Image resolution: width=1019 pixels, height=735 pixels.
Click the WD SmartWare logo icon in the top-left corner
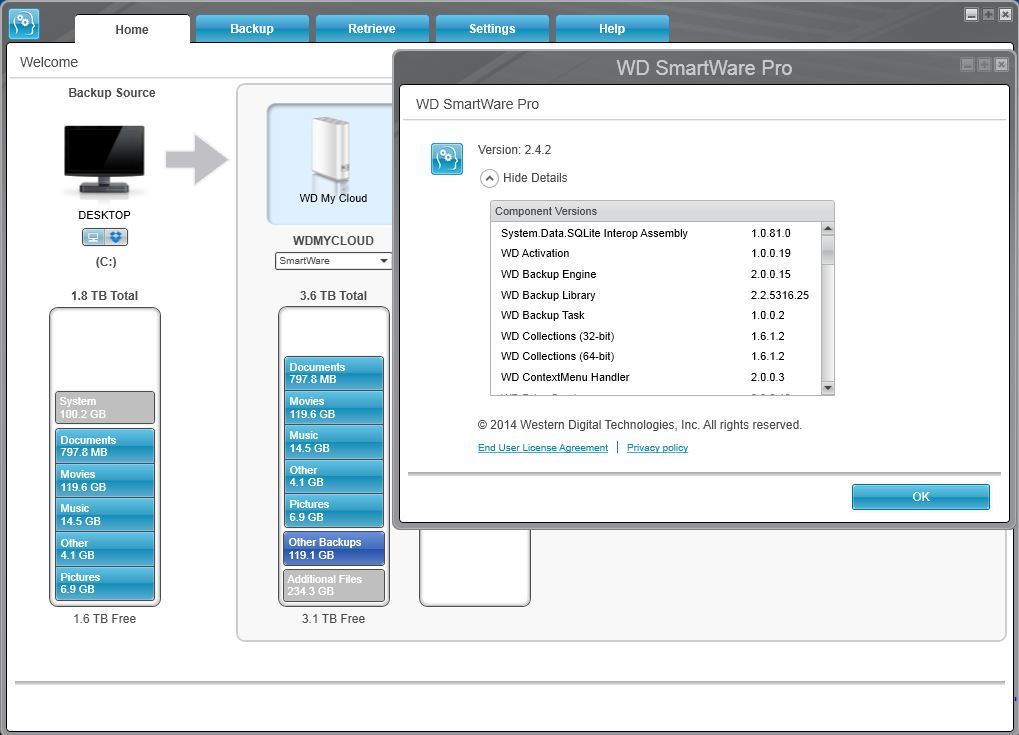click(x=24, y=24)
